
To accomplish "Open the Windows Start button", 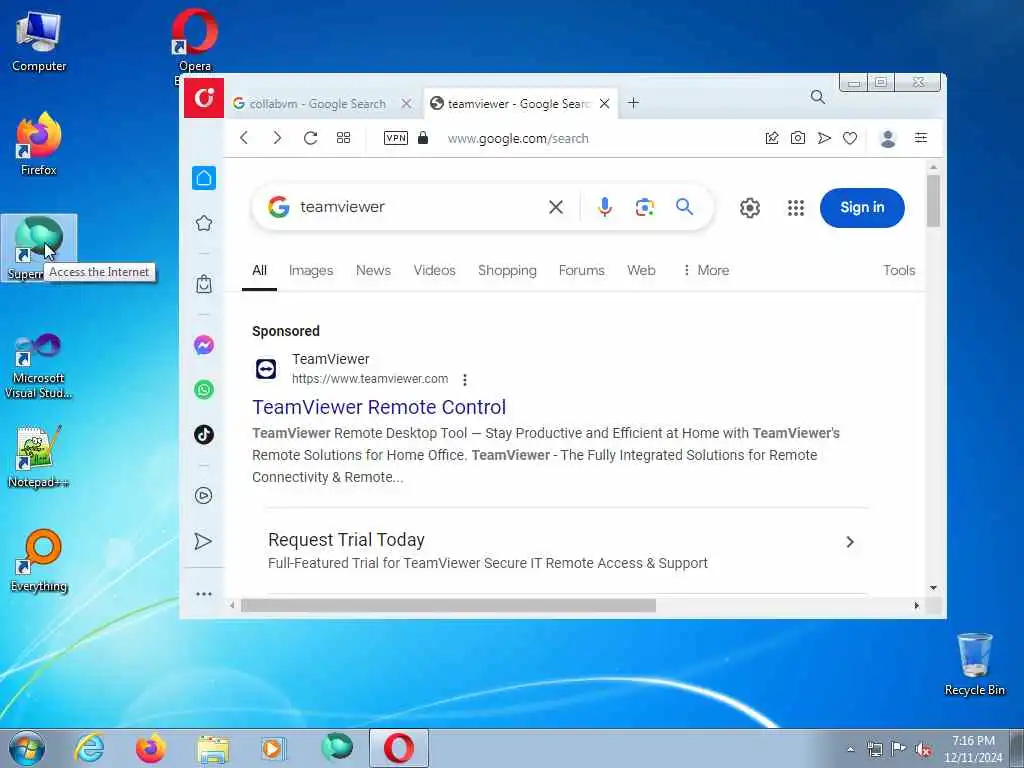I will pos(27,748).
